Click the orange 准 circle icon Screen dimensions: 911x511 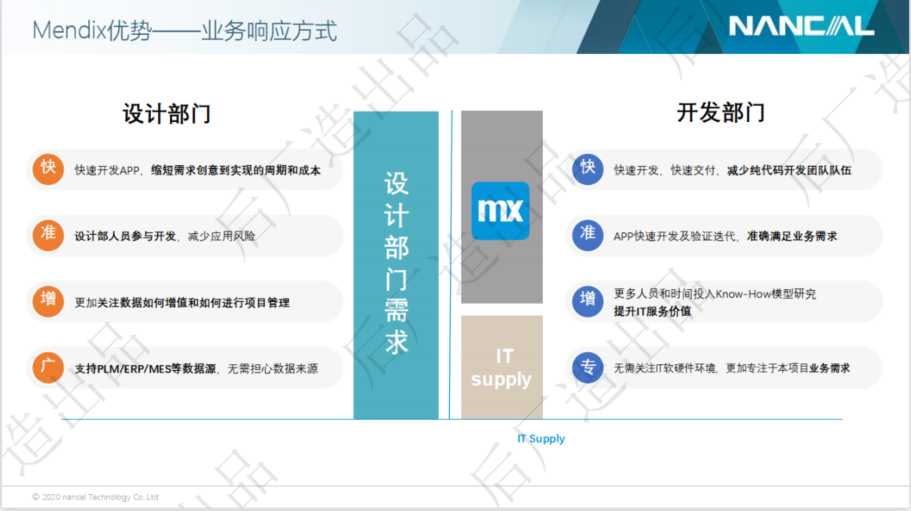[x=48, y=235]
